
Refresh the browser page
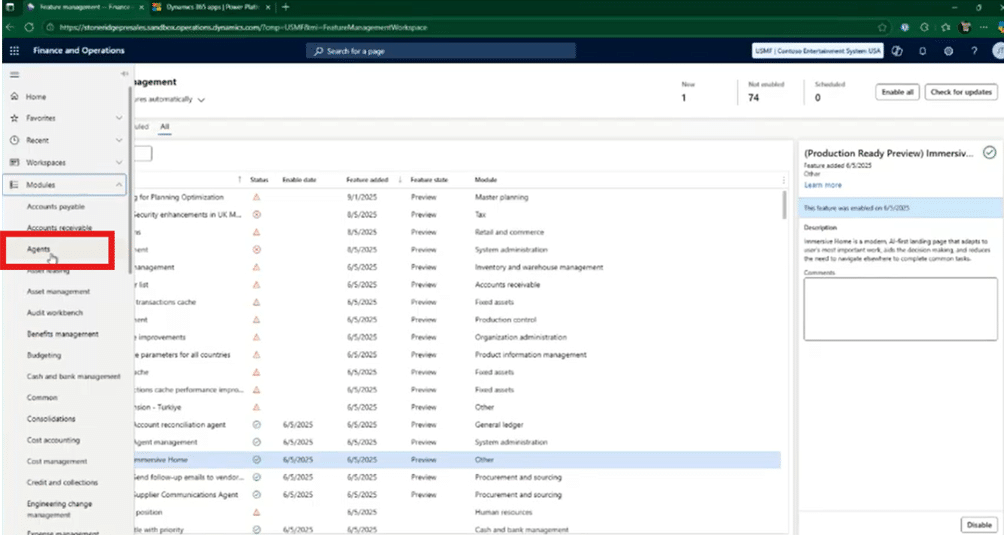(x=29, y=27)
